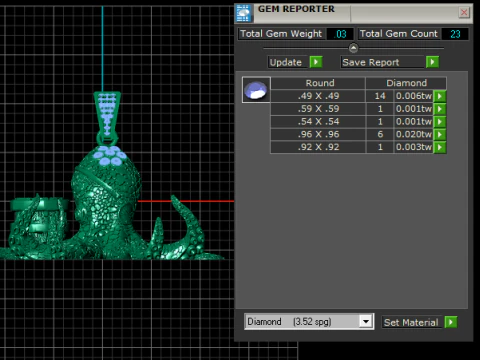Click the Total Gem Weight label
The height and width of the screenshot is (360, 480).
(x=281, y=34)
